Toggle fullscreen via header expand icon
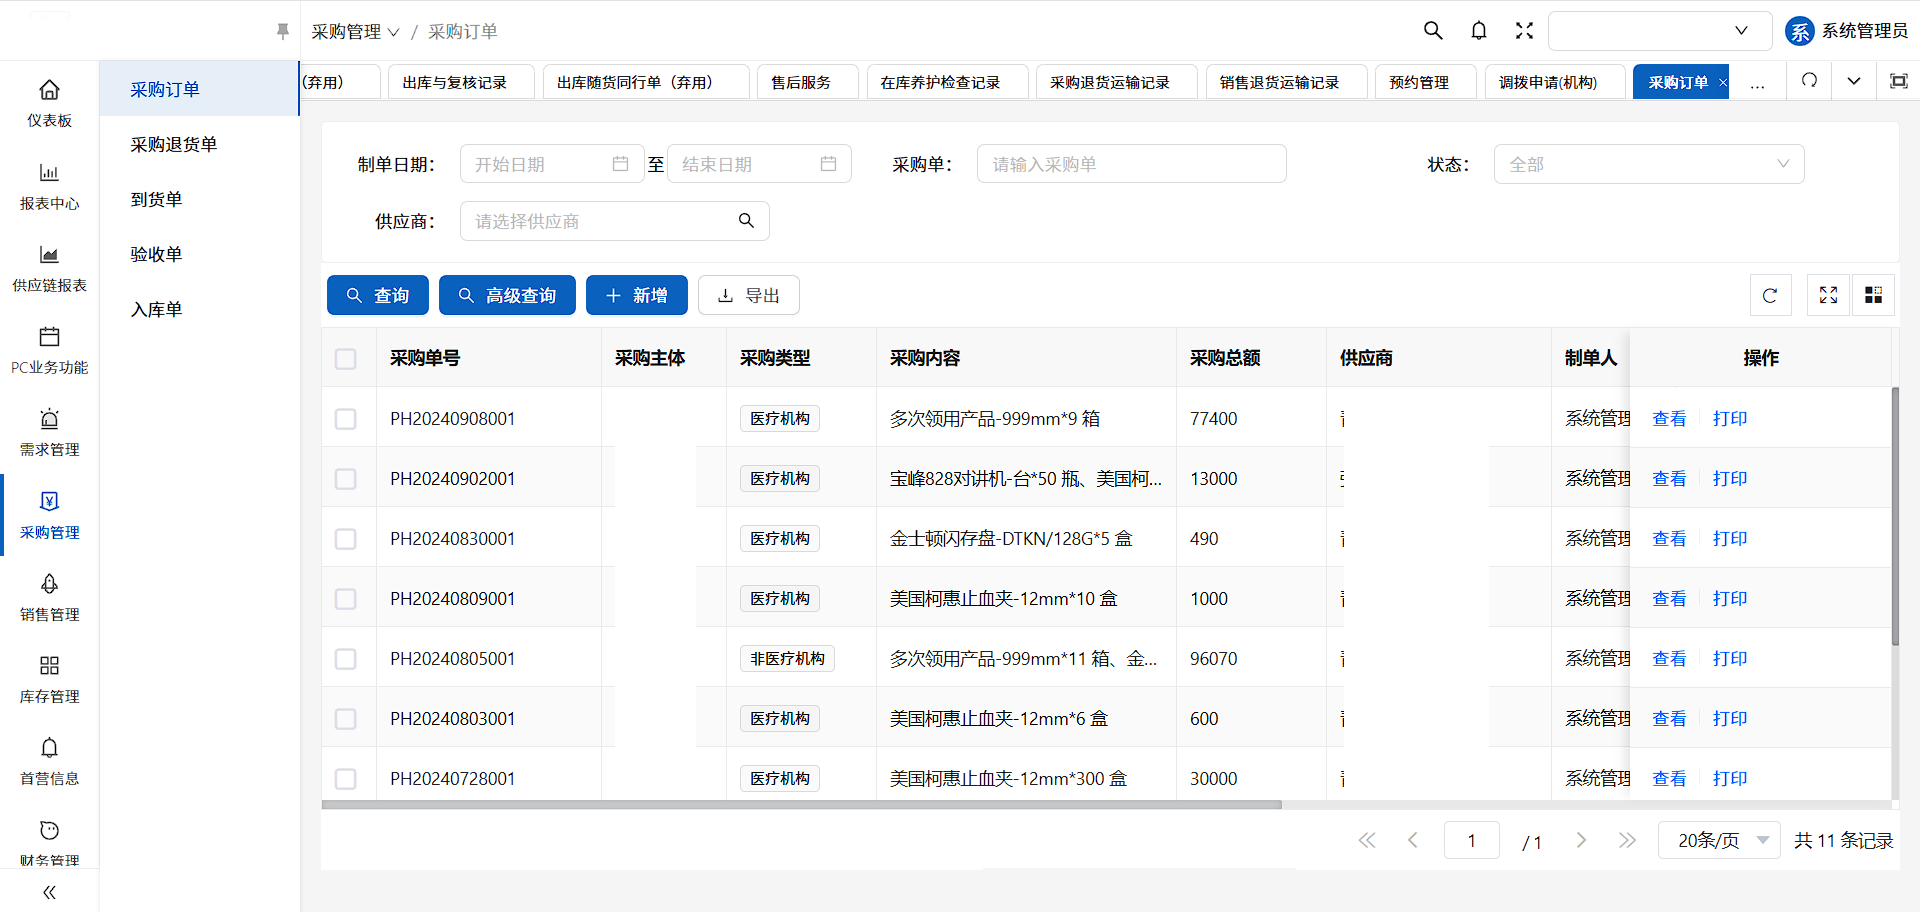This screenshot has height=912, width=1920. (x=1524, y=31)
